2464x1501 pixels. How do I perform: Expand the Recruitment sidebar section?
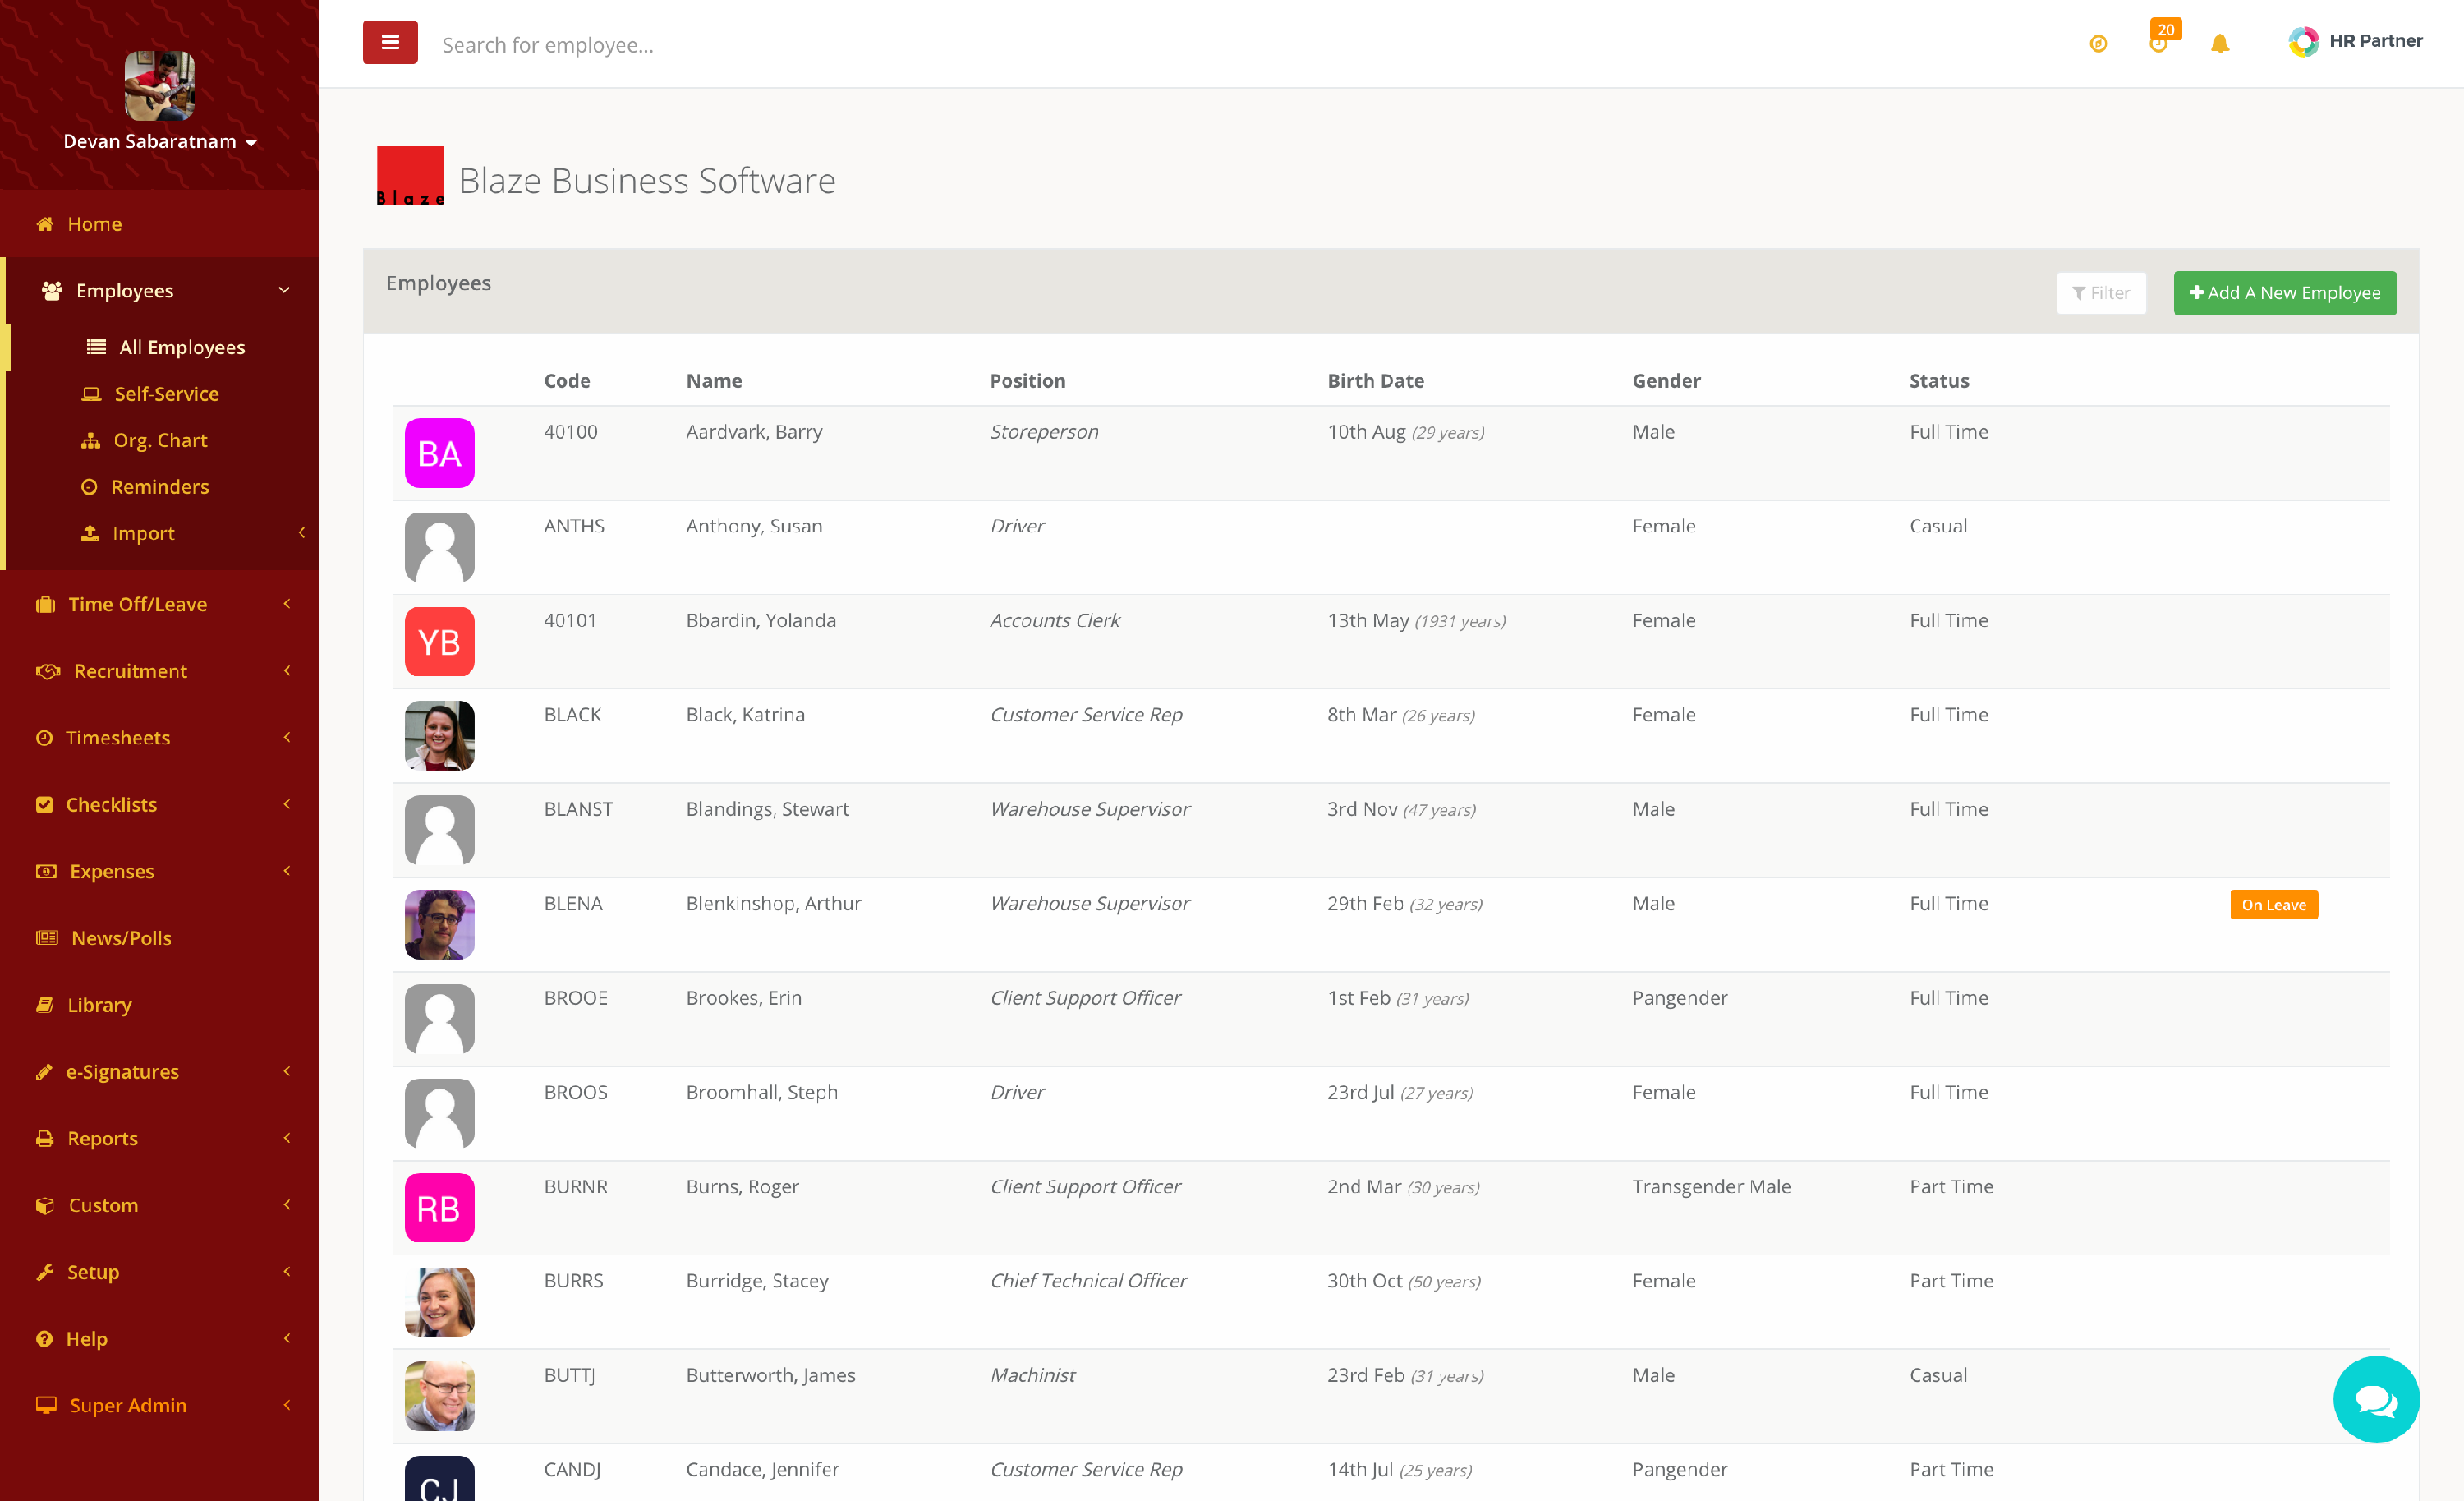[x=130, y=671]
